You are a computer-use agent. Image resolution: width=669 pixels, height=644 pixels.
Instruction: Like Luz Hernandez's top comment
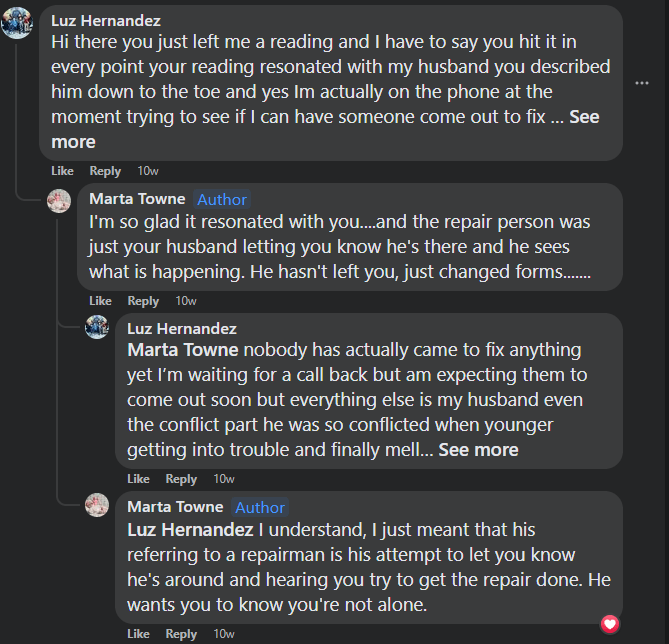pos(62,171)
